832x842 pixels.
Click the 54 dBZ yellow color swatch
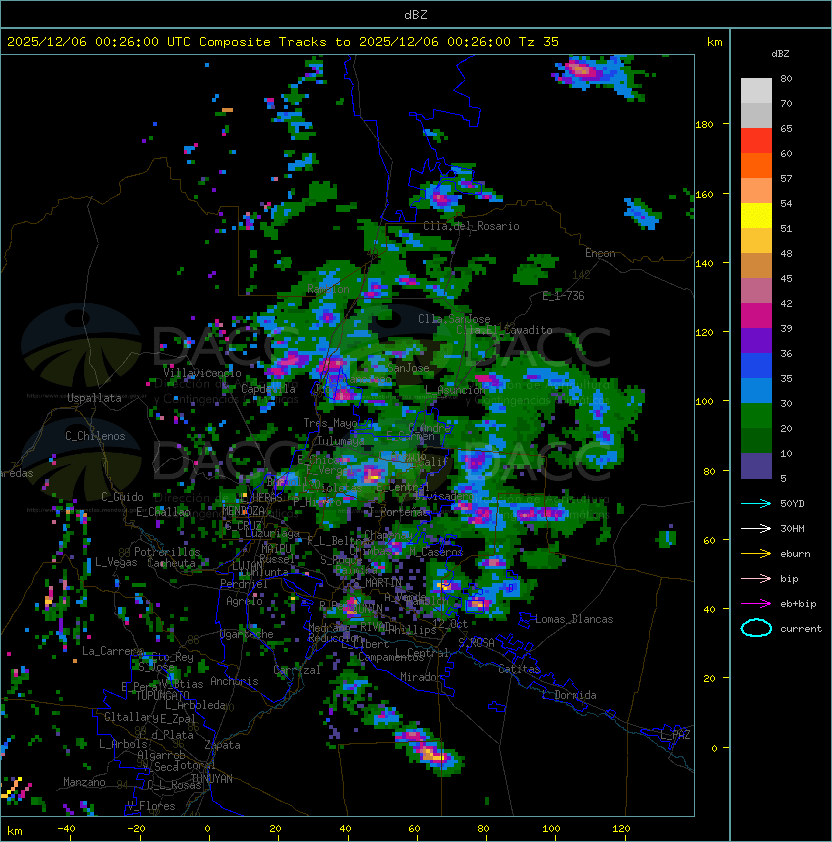pos(756,216)
